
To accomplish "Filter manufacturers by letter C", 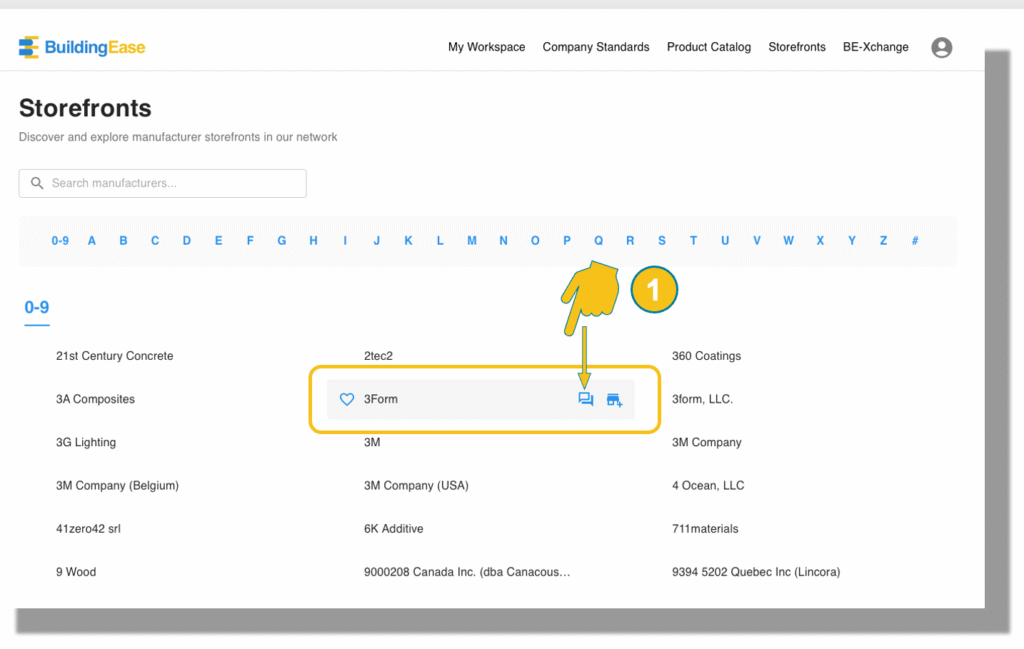I will (x=155, y=241).
